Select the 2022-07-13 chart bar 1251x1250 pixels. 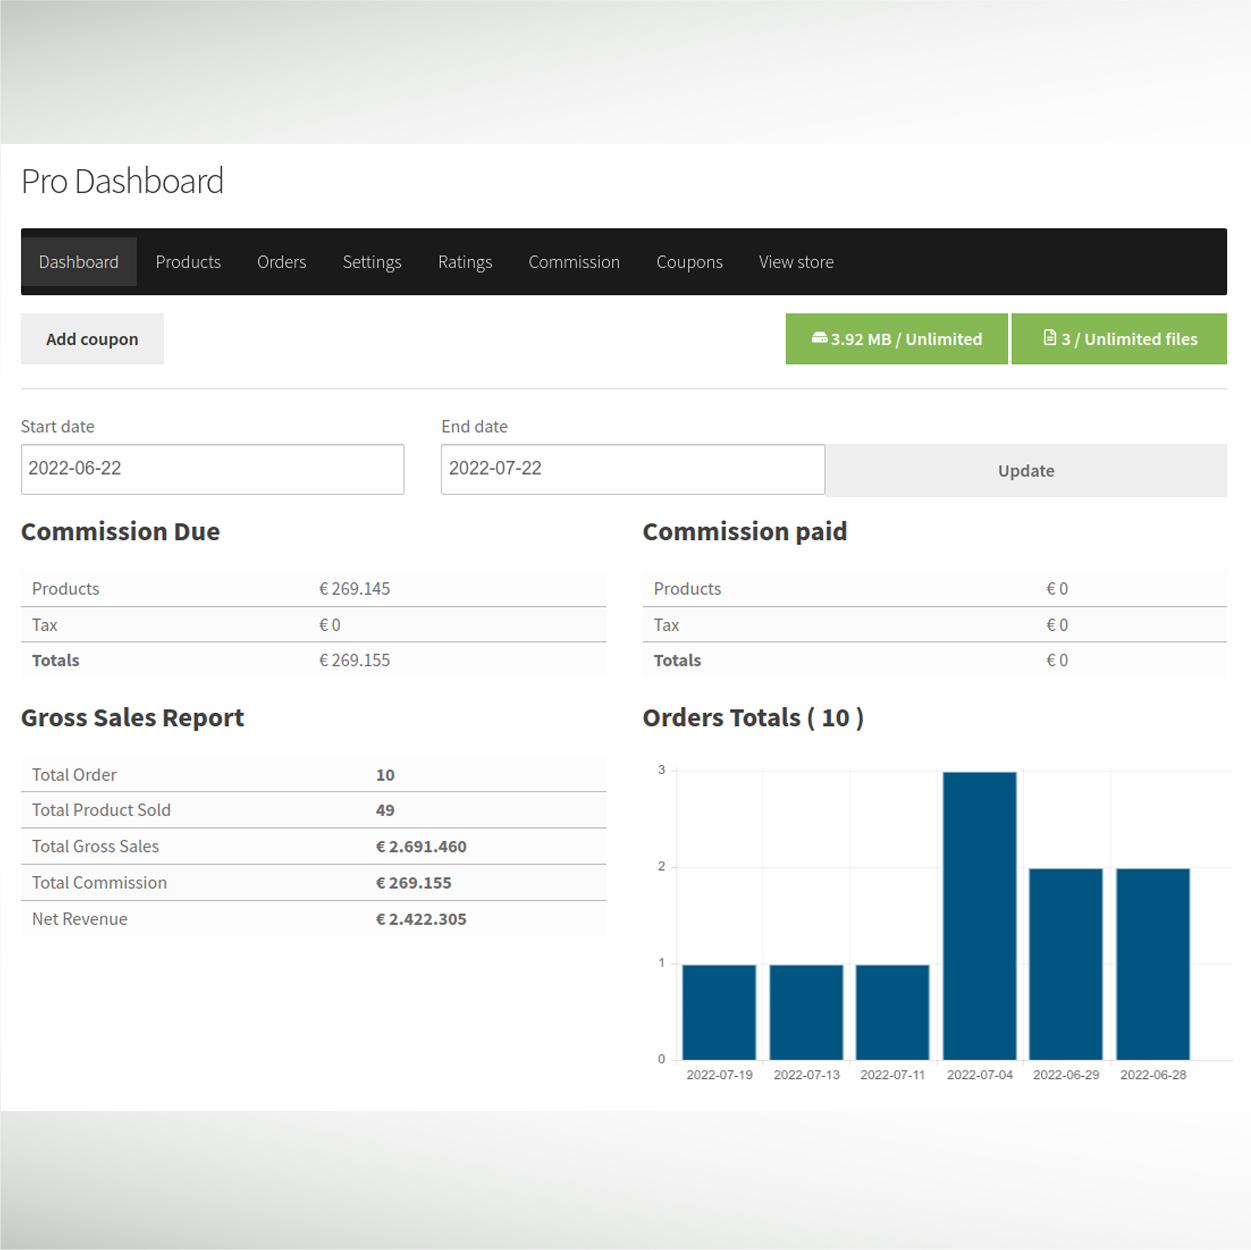[x=806, y=1012]
